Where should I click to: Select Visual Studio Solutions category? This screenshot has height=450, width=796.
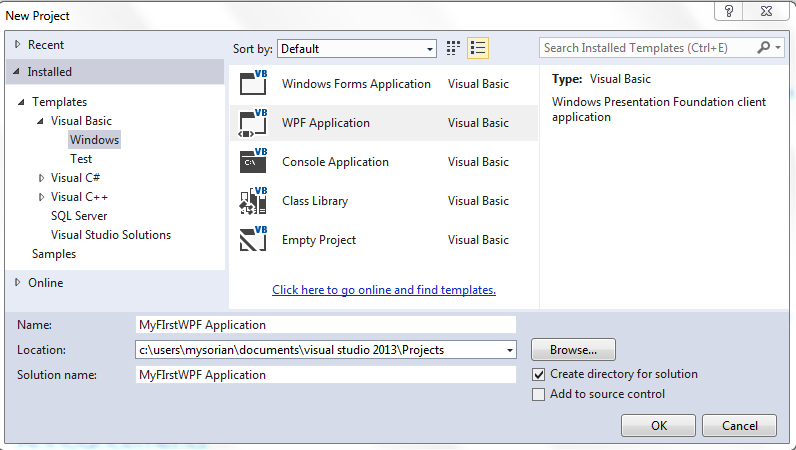(x=111, y=235)
